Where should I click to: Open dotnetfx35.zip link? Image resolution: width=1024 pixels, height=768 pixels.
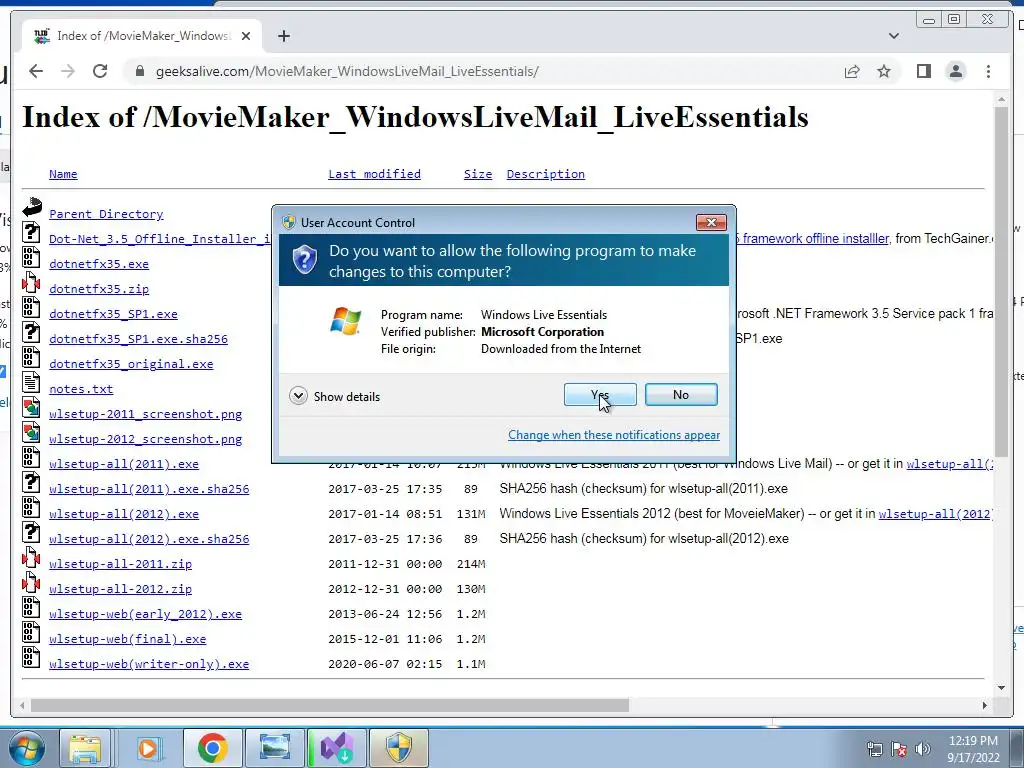point(99,289)
